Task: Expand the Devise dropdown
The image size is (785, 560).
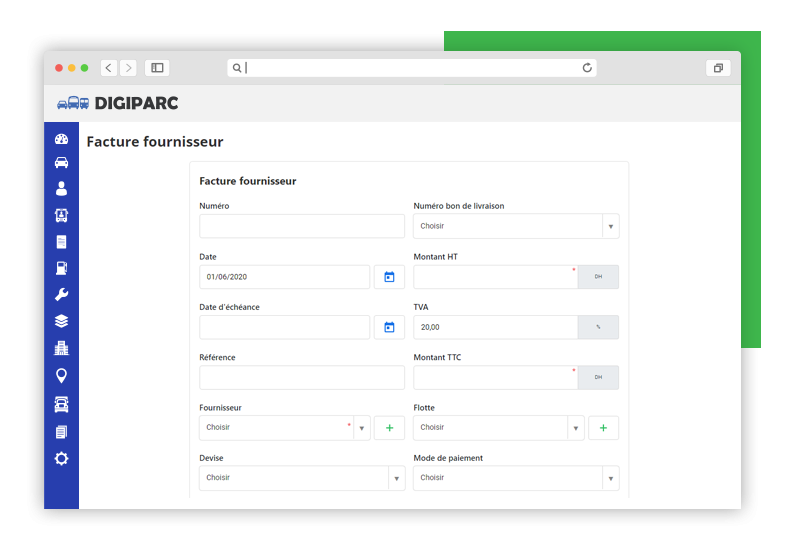Action: click(x=397, y=478)
